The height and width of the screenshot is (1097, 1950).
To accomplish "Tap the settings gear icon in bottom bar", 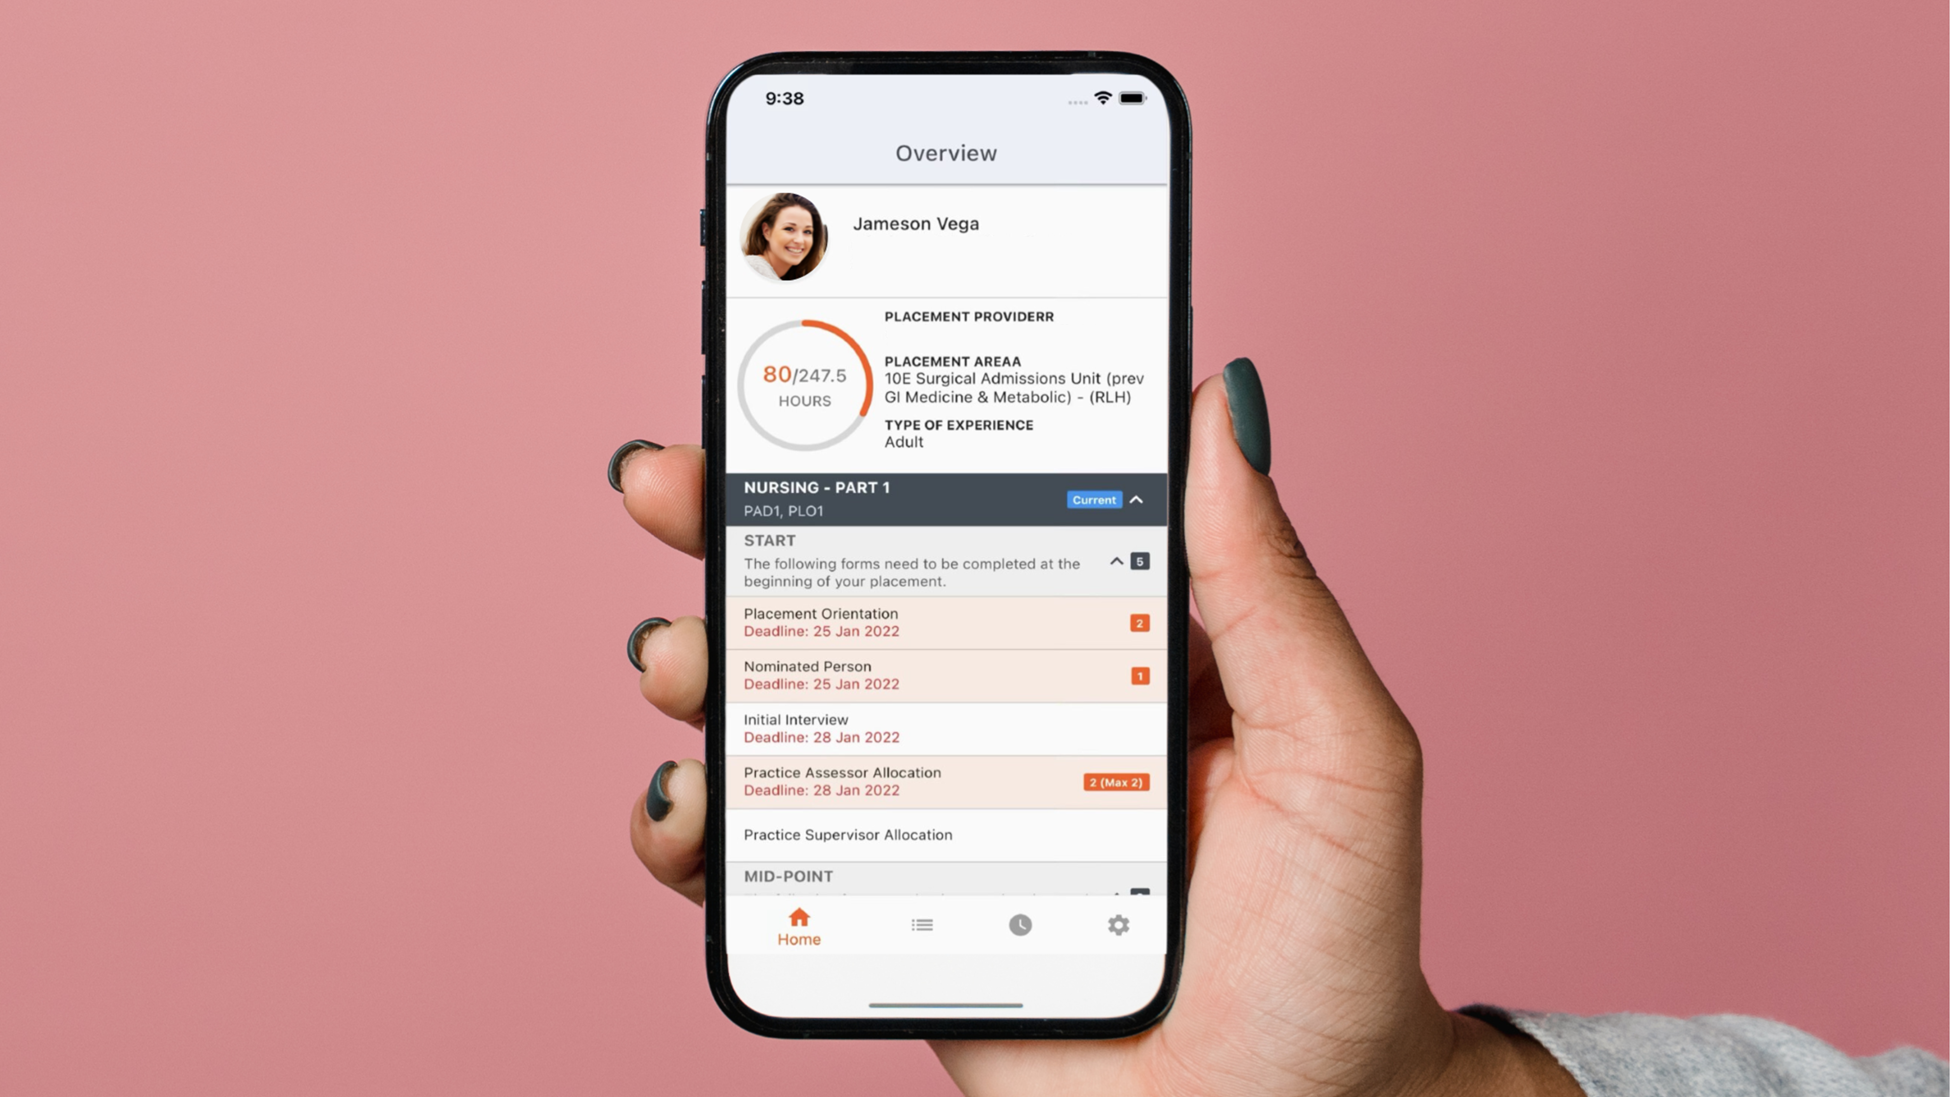I will (x=1118, y=924).
